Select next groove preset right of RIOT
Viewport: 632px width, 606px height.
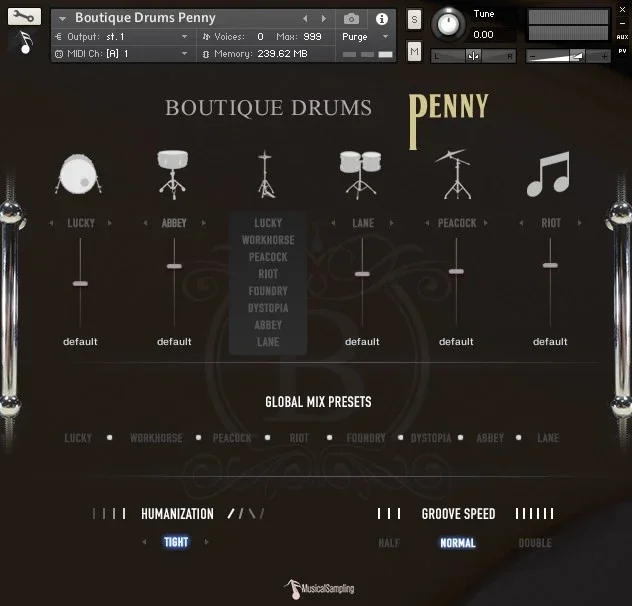580,223
